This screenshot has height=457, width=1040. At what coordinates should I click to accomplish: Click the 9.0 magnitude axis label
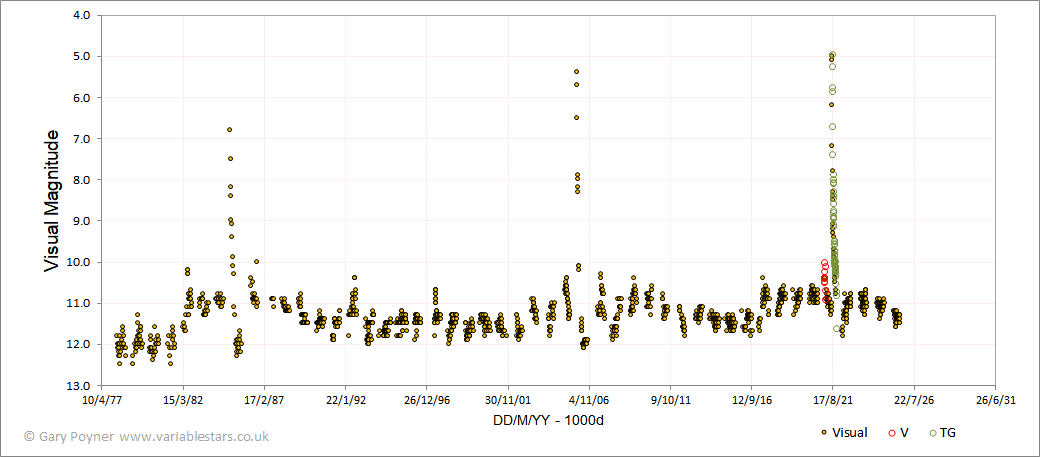click(x=86, y=221)
